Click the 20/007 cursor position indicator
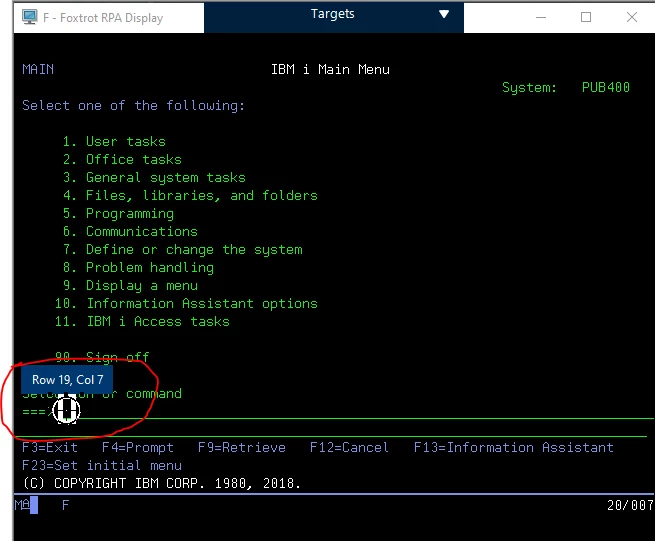 (630, 505)
